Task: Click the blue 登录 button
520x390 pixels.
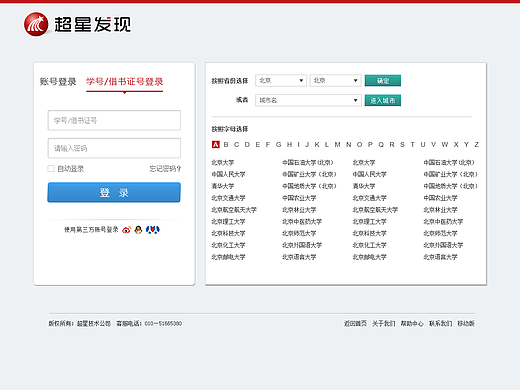Action: coord(114,192)
